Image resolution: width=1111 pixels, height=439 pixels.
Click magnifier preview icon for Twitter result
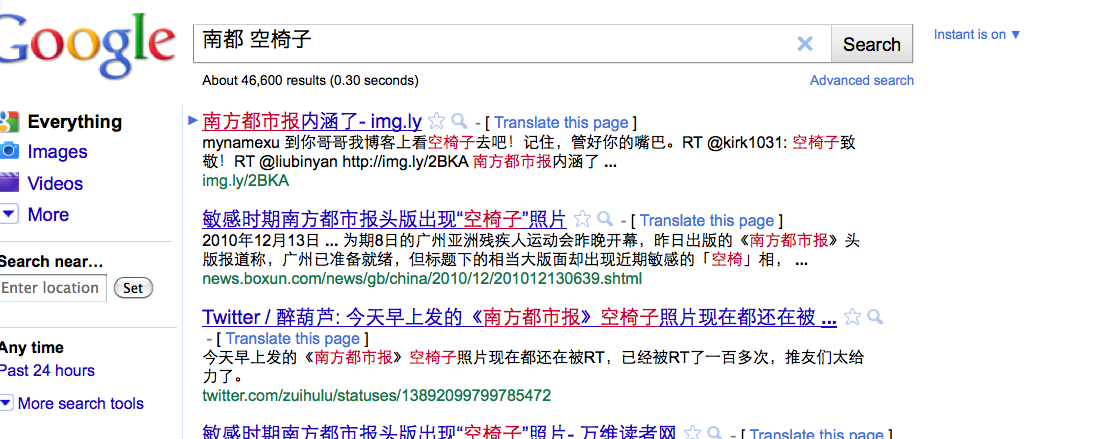875,317
